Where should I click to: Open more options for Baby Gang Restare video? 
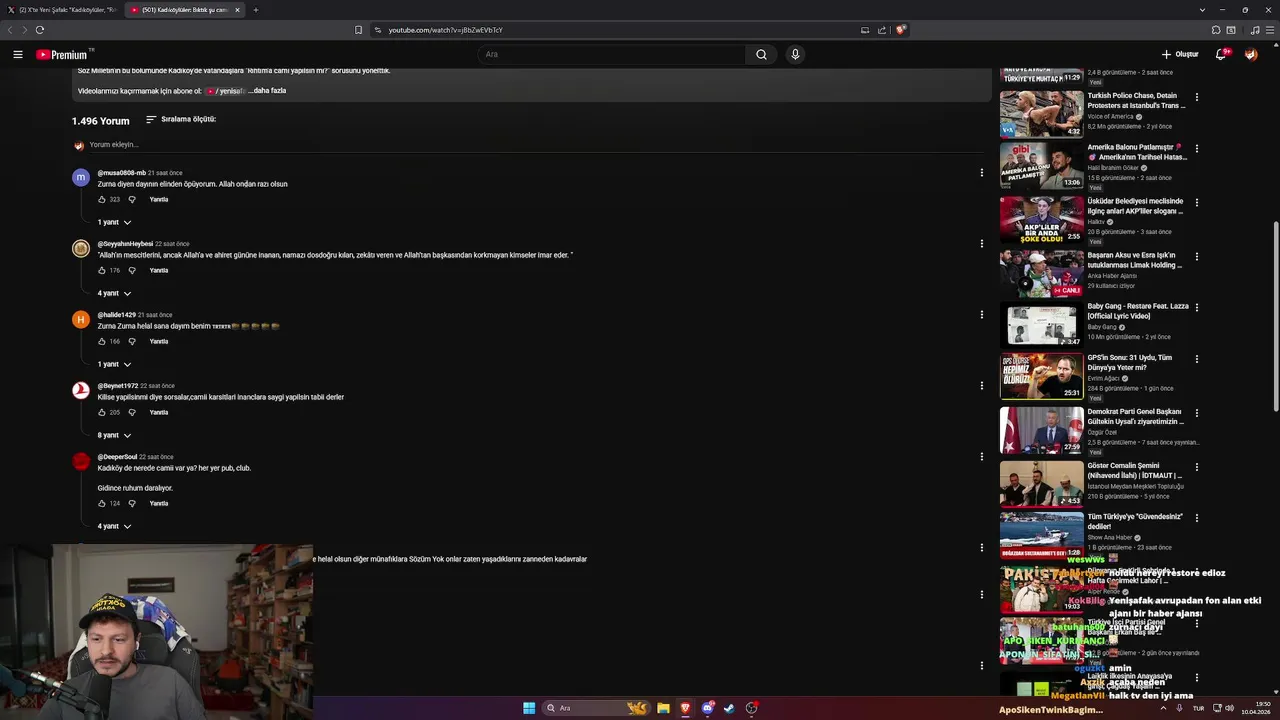(x=1196, y=307)
